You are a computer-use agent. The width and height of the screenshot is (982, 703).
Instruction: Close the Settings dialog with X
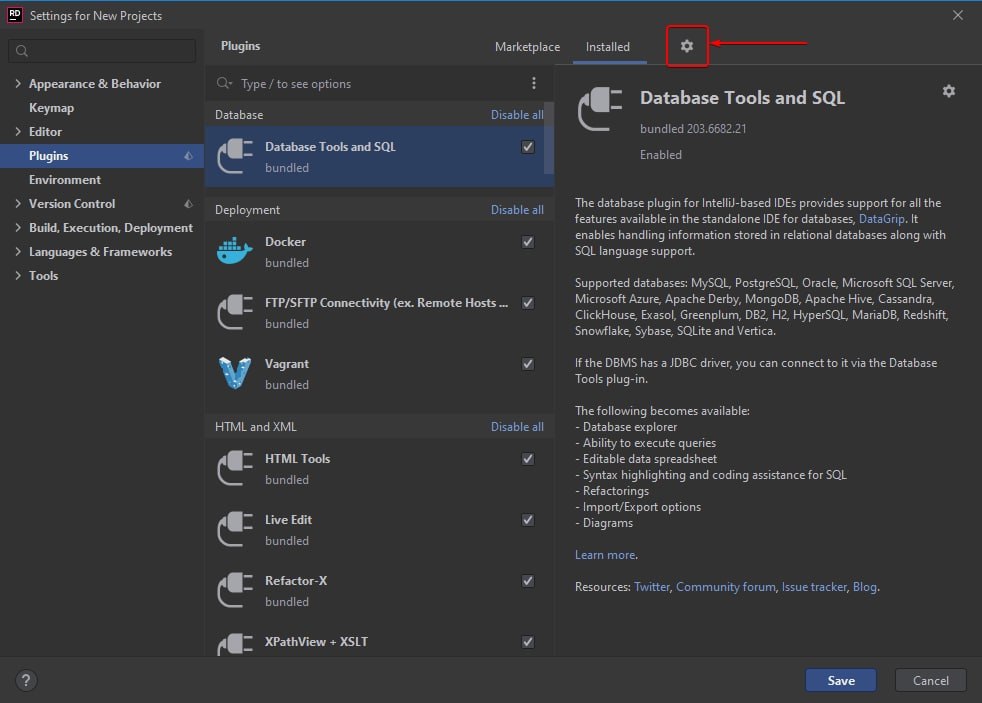click(958, 15)
